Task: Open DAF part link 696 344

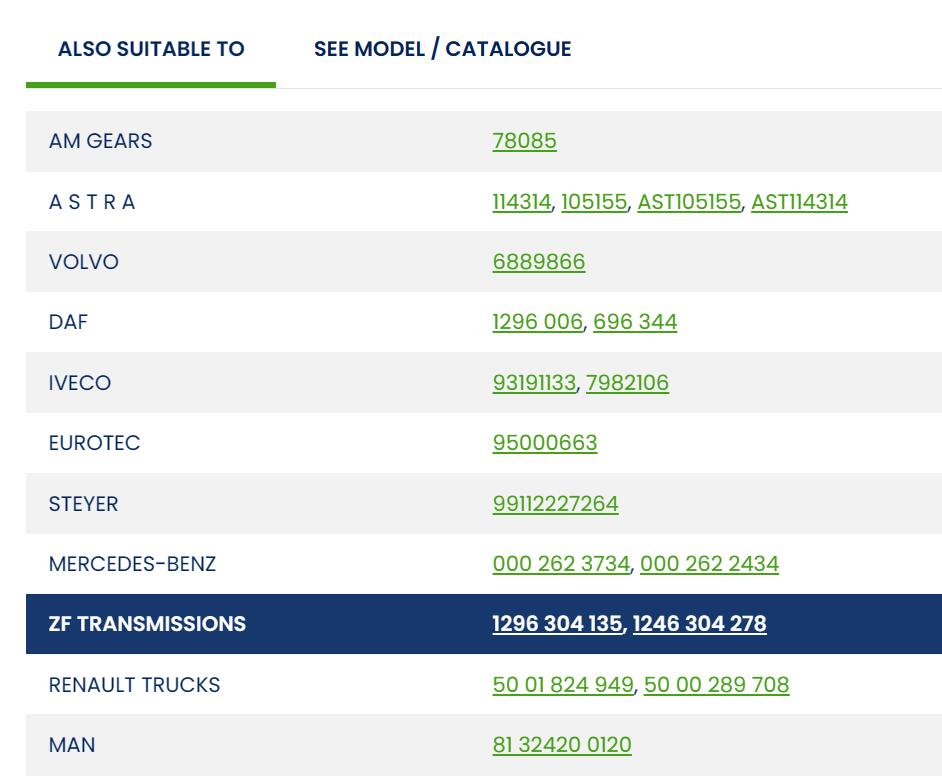Action: click(635, 322)
